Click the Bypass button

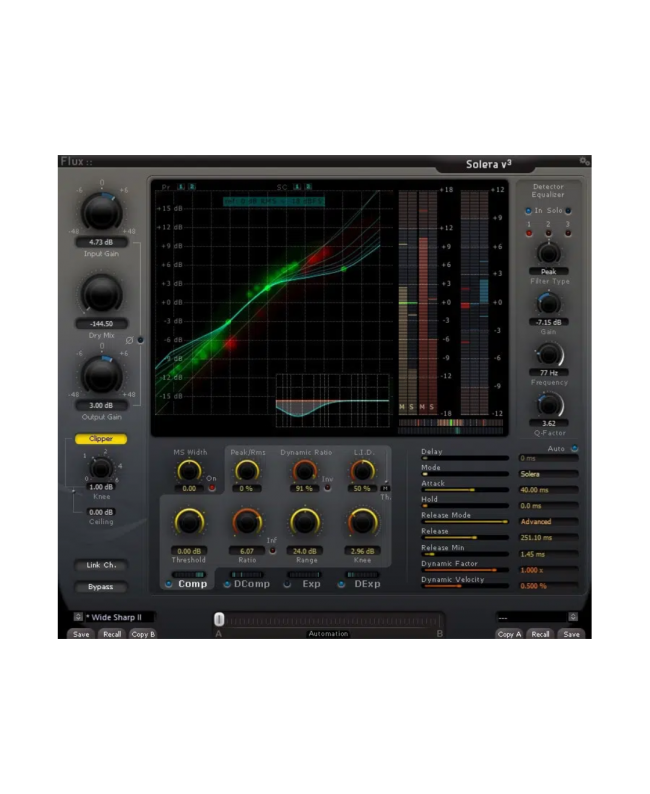[x=101, y=587]
